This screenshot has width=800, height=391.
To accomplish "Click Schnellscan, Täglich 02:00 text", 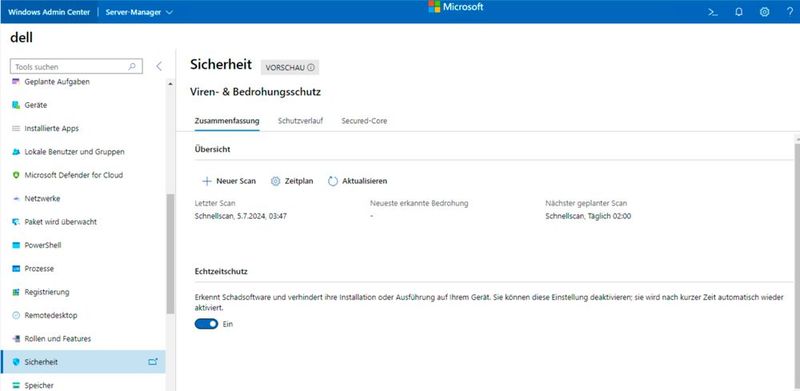I will tap(588, 216).
